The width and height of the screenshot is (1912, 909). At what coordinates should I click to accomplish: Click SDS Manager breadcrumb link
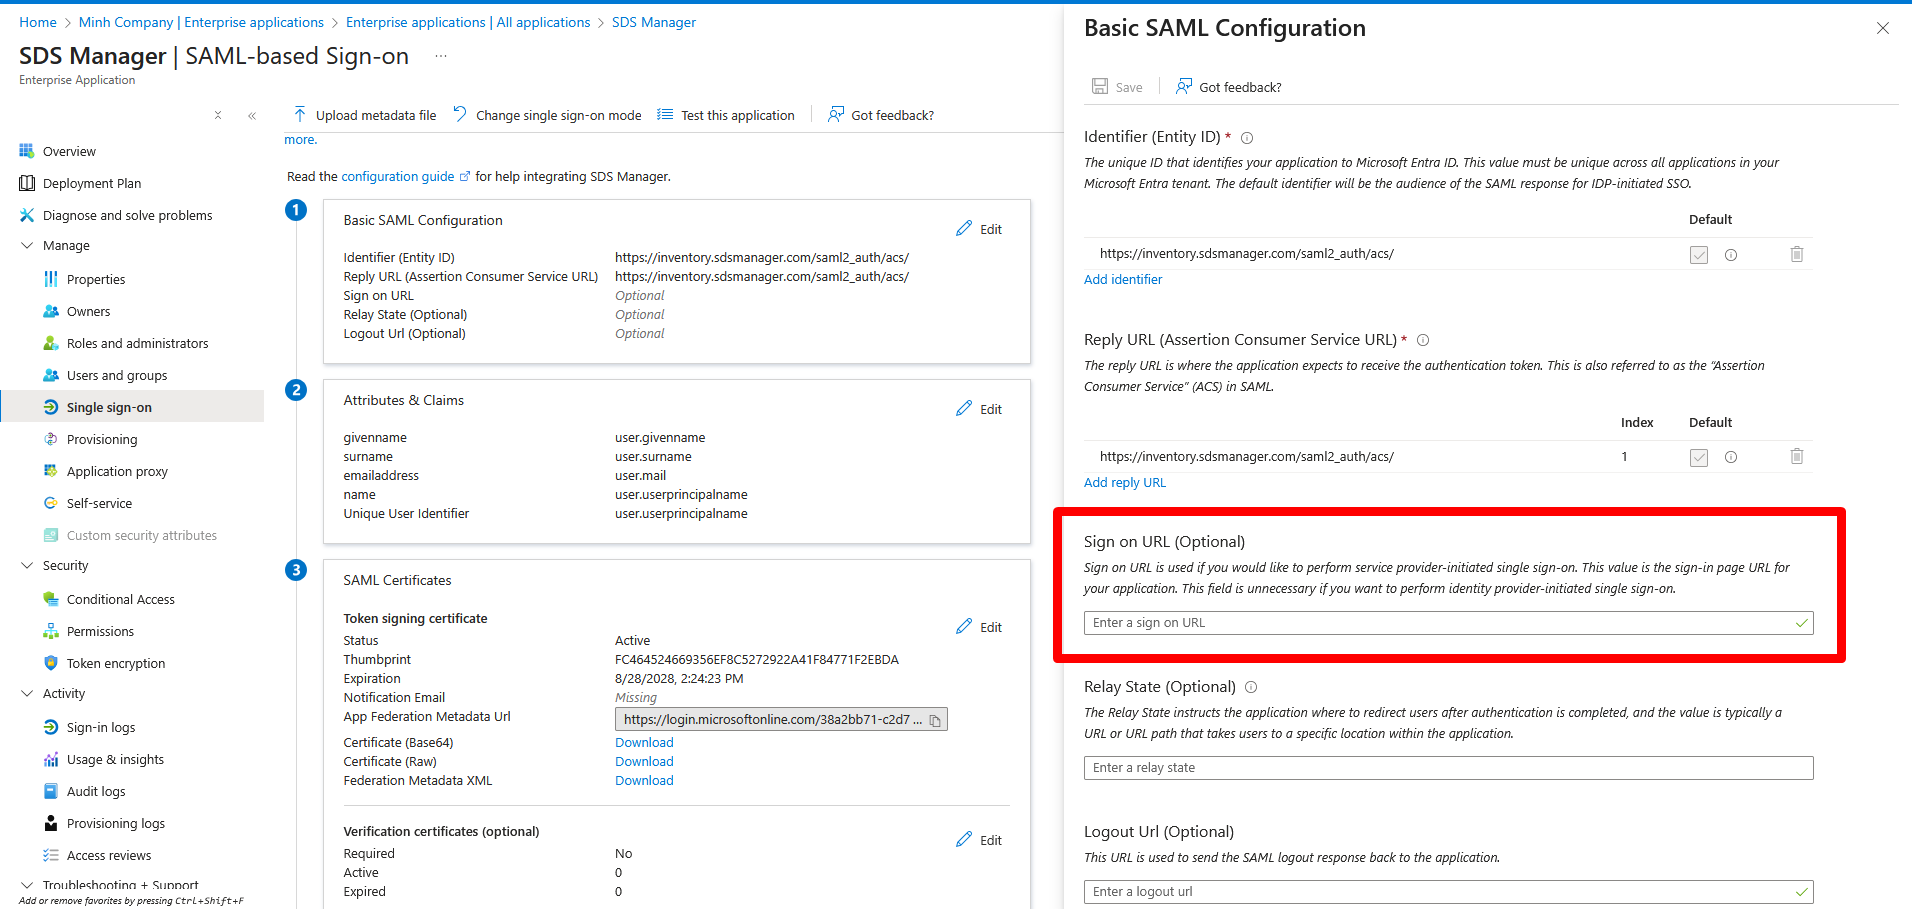654,22
